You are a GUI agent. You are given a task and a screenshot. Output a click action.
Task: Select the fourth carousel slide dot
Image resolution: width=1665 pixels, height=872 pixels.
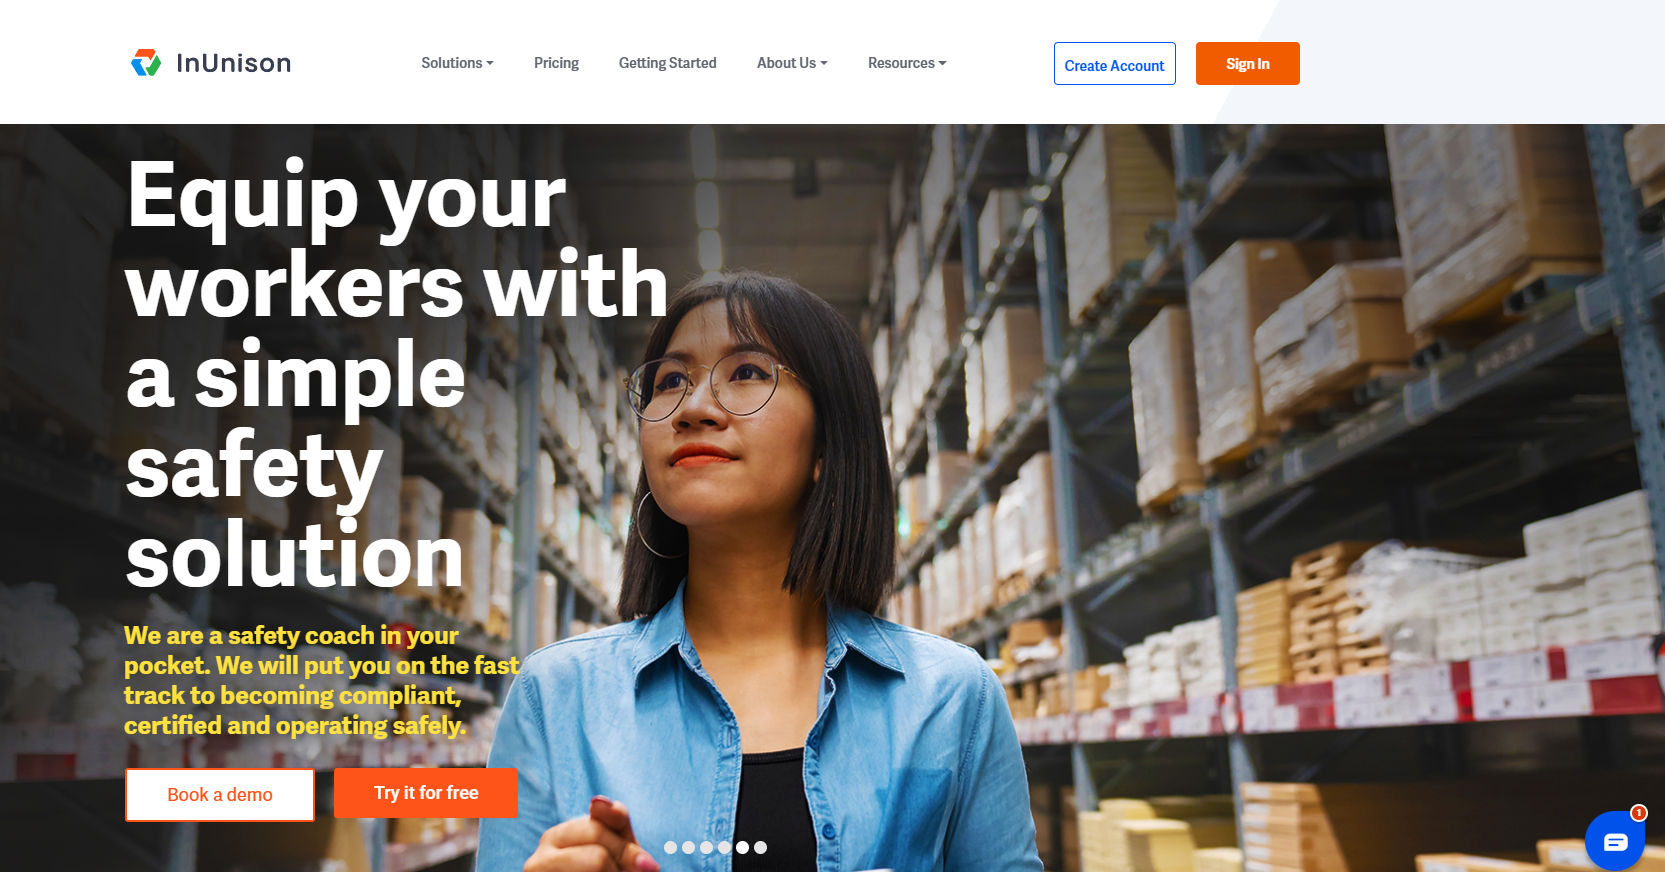724,847
